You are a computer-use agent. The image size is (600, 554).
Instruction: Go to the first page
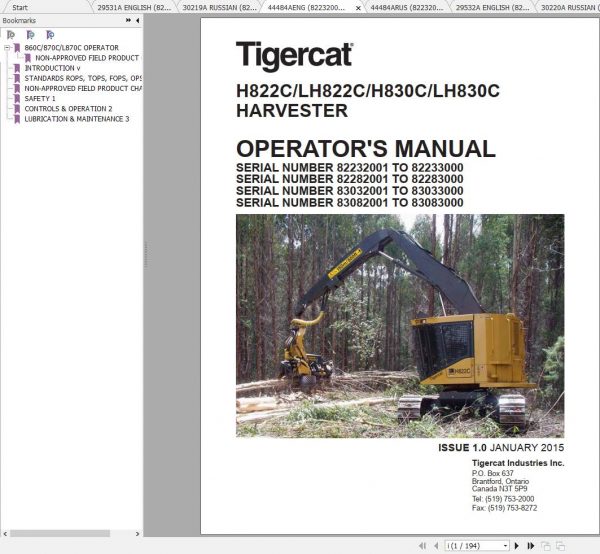pos(422,546)
